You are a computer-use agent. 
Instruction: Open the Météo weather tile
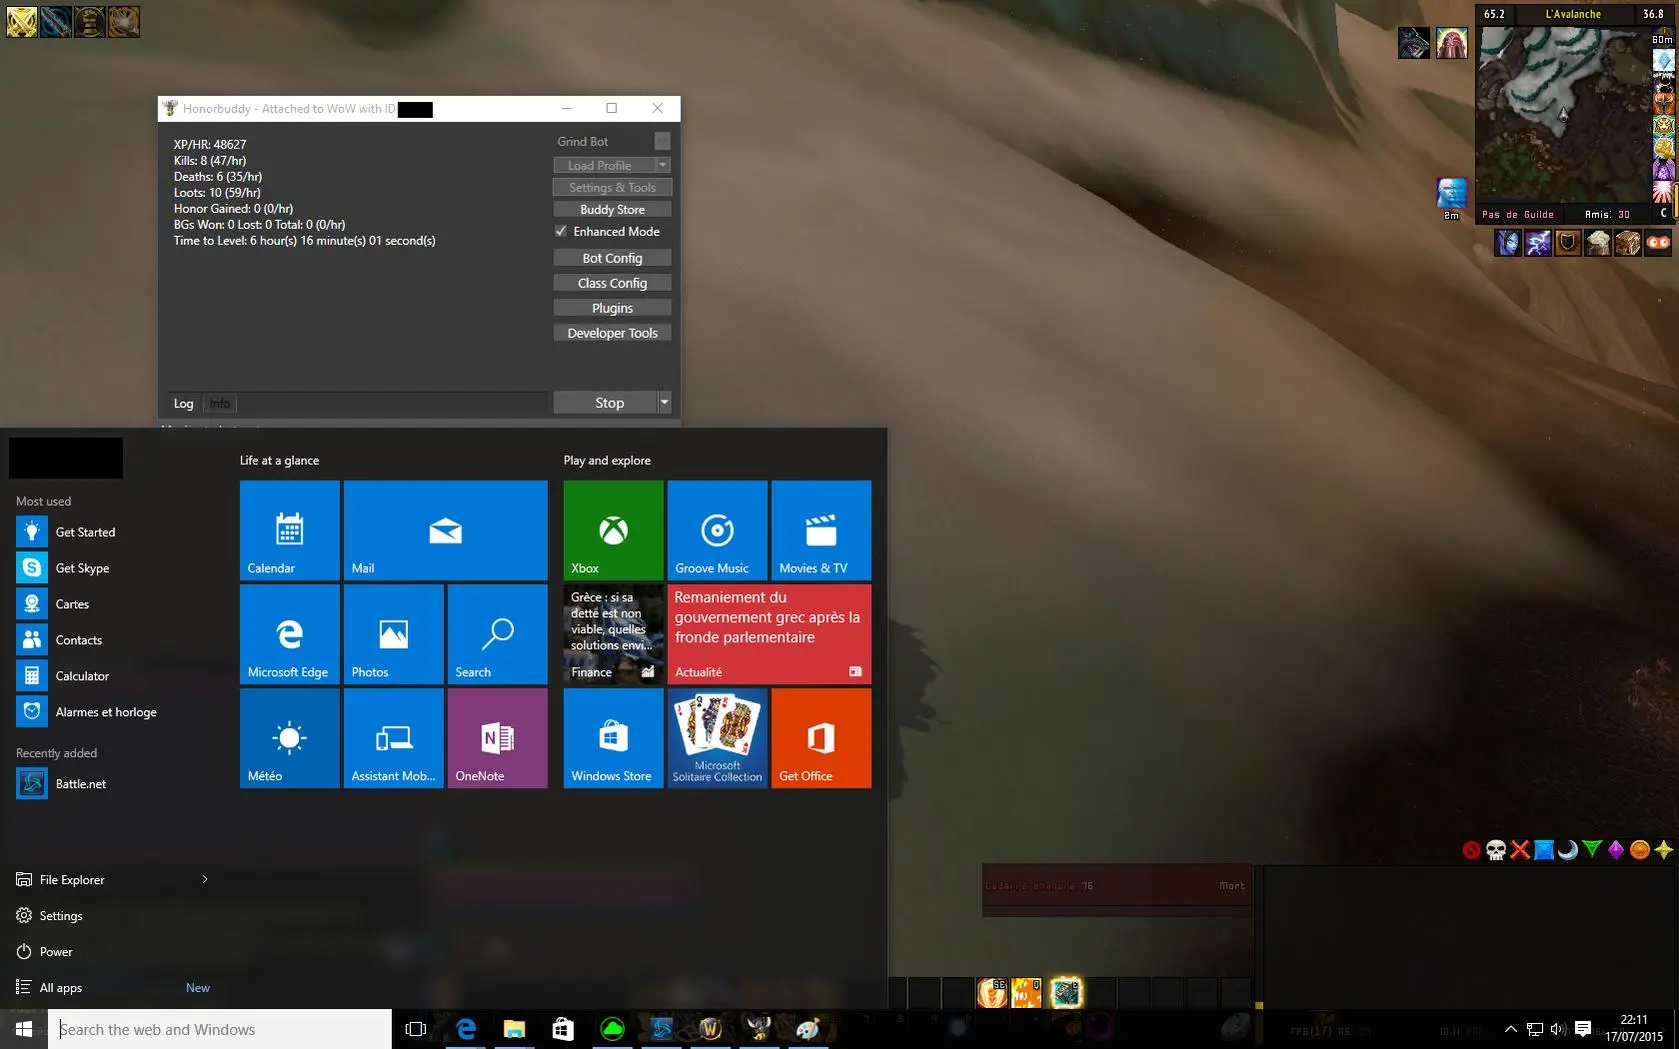(289, 738)
